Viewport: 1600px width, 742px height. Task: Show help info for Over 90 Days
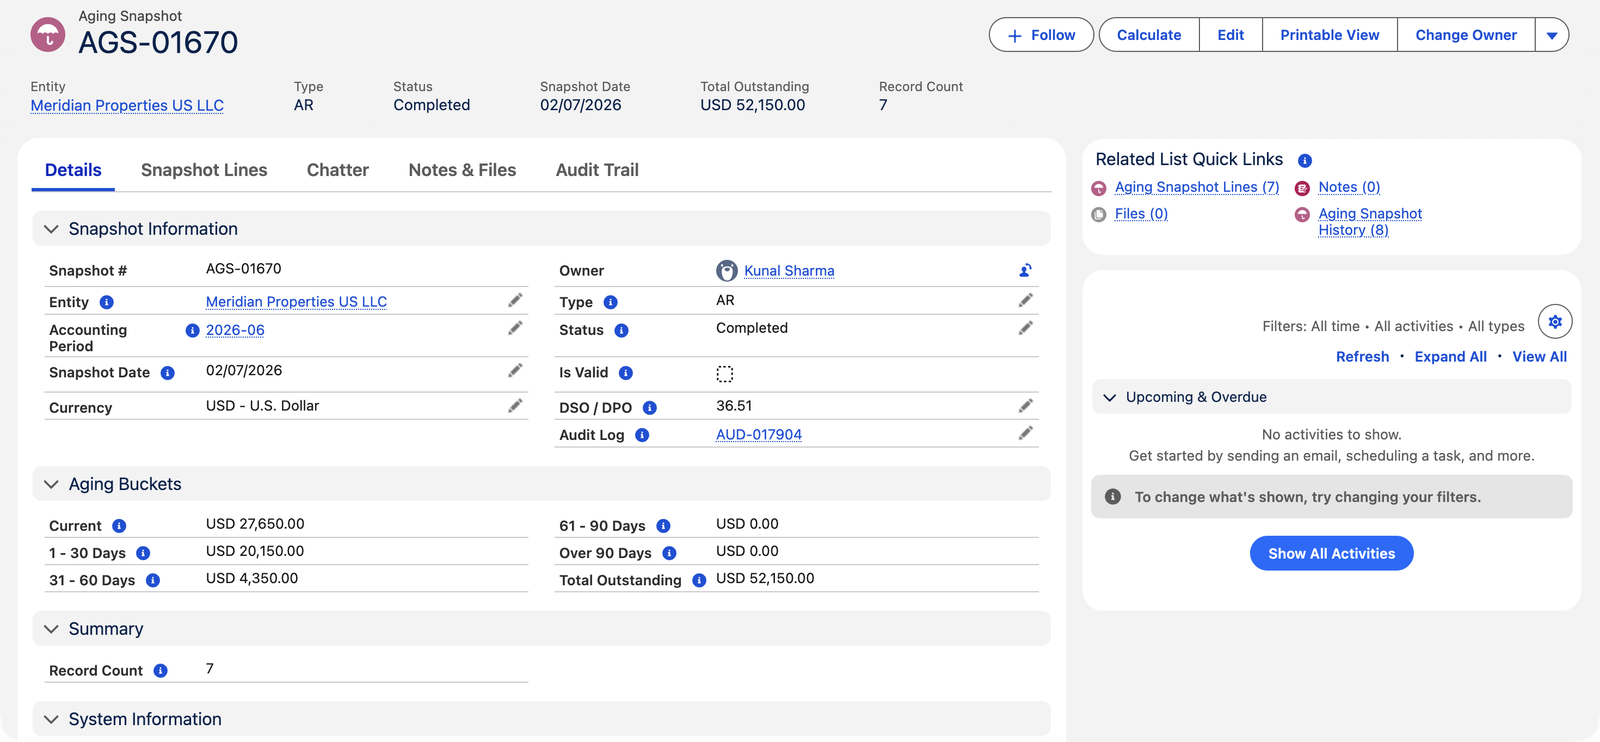pos(669,553)
